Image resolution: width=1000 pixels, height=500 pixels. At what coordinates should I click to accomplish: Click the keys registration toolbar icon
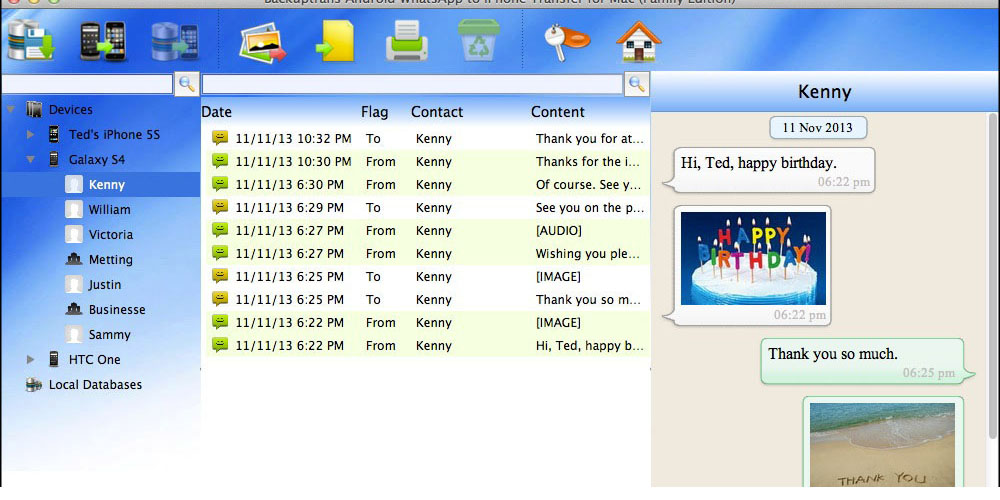click(x=565, y=40)
